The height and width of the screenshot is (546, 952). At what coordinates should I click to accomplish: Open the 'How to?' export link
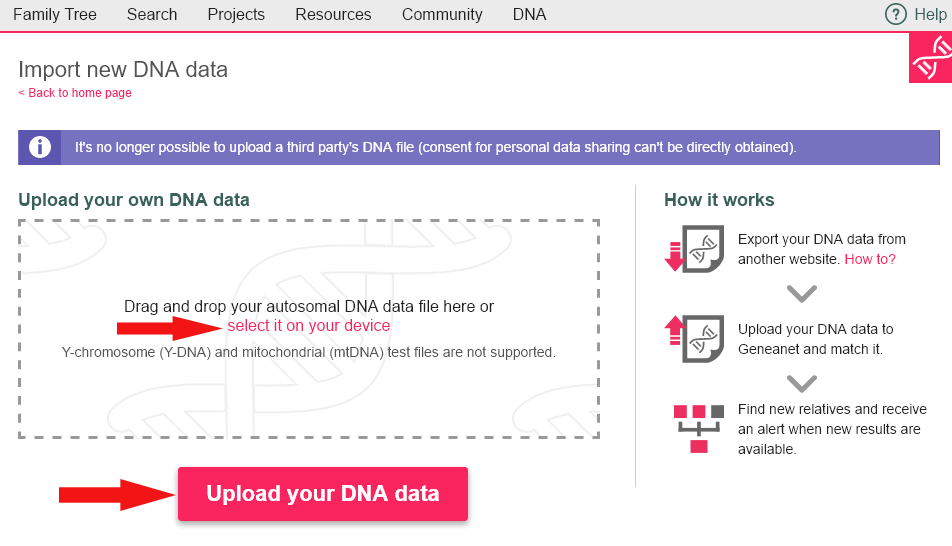pos(870,259)
